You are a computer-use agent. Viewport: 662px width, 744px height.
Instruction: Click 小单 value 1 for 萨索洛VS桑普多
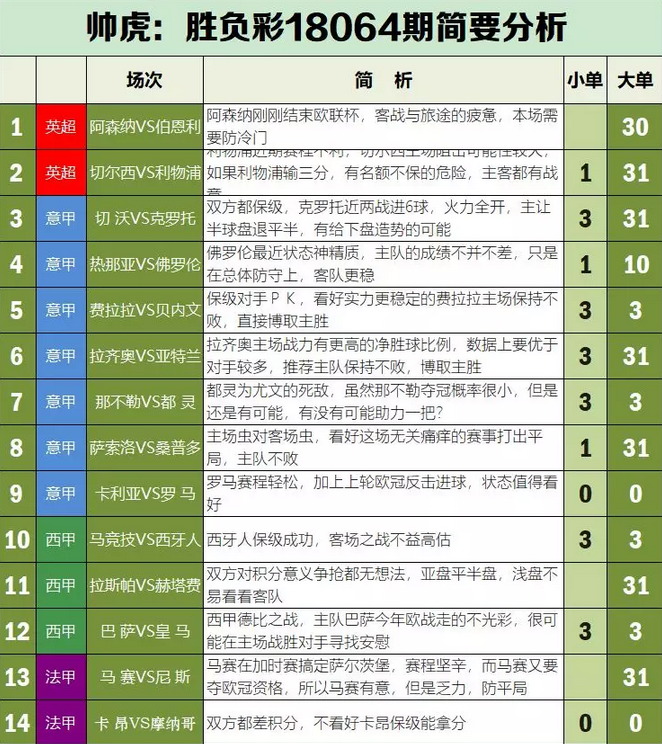pyautogui.click(x=585, y=448)
